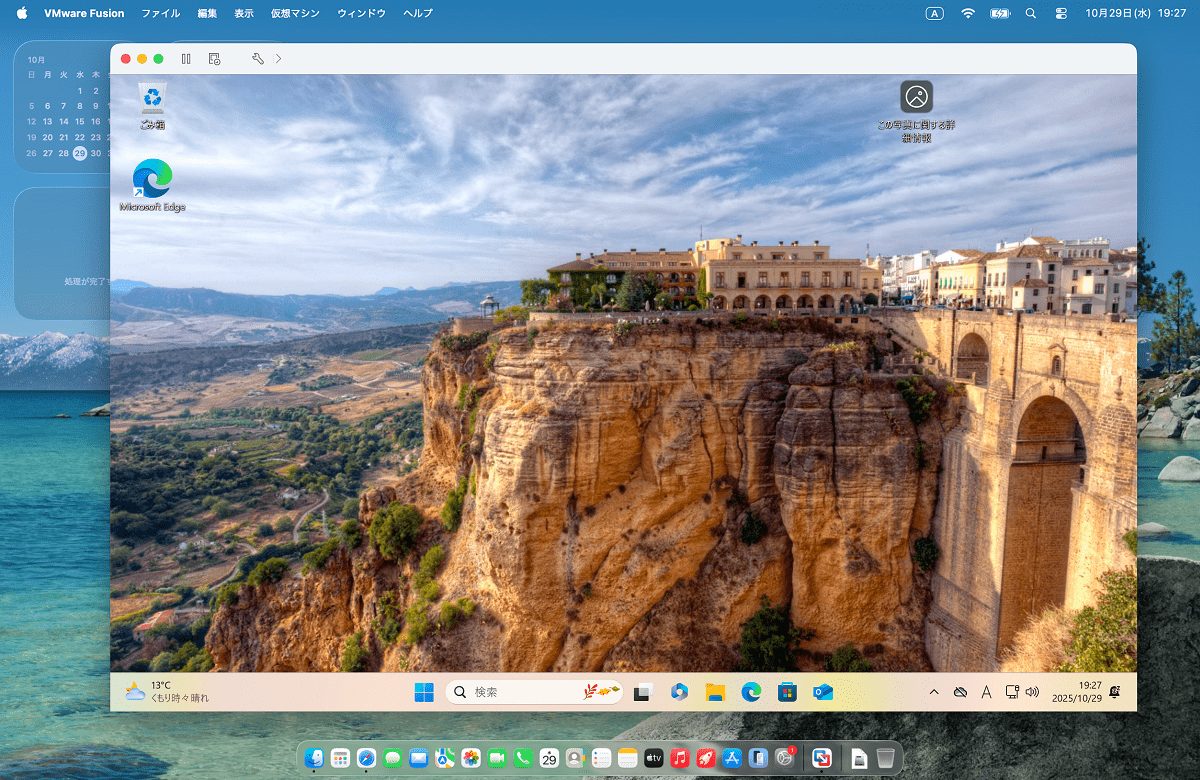Image resolution: width=1200 pixels, height=780 pixels.
Task: Open App Store in the Dock
Action: click(732, 758)
